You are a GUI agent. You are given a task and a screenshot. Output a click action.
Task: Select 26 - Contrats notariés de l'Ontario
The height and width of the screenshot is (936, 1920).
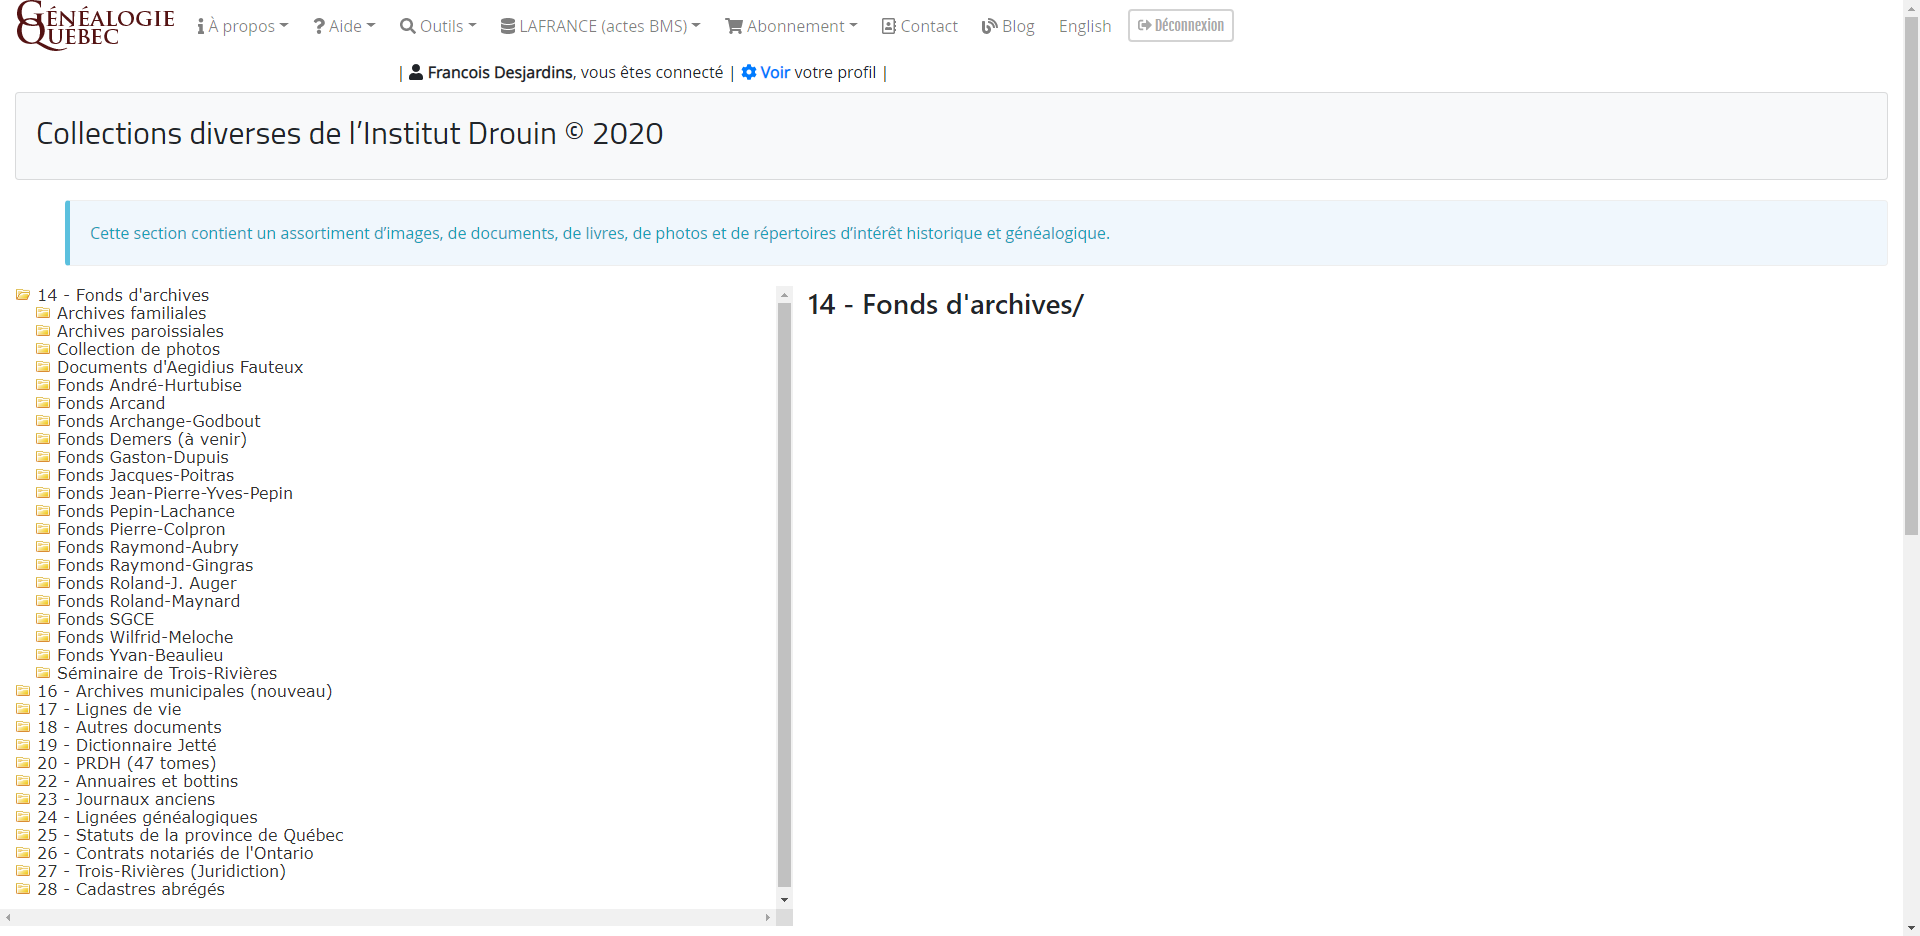click(176, 853)
